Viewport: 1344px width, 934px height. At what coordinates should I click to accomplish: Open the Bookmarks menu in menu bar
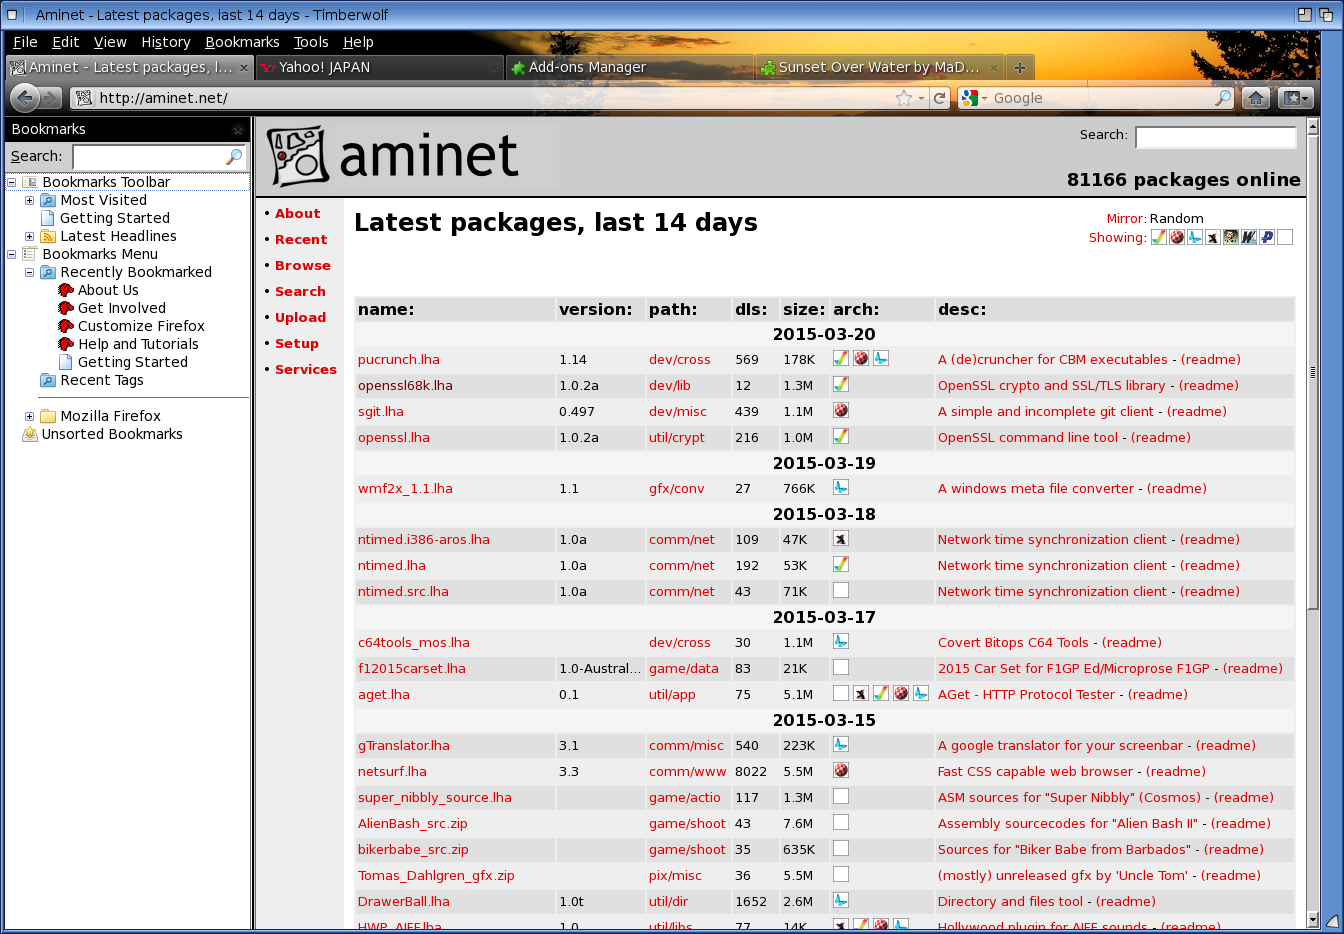pos(242,42)
